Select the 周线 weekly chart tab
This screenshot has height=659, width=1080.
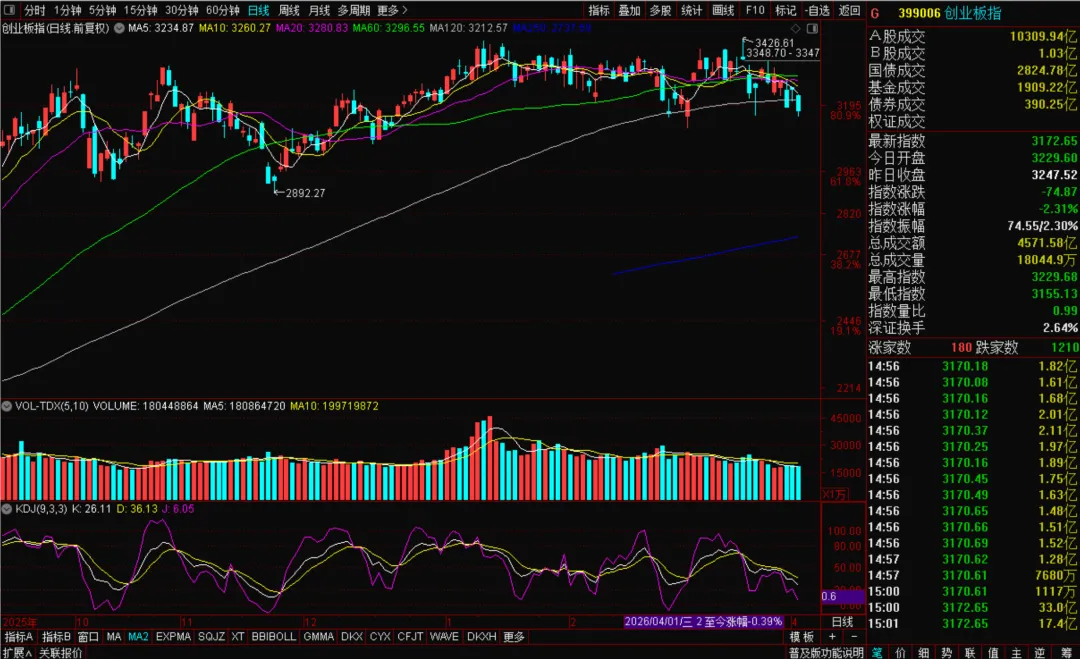click(289, 10)
